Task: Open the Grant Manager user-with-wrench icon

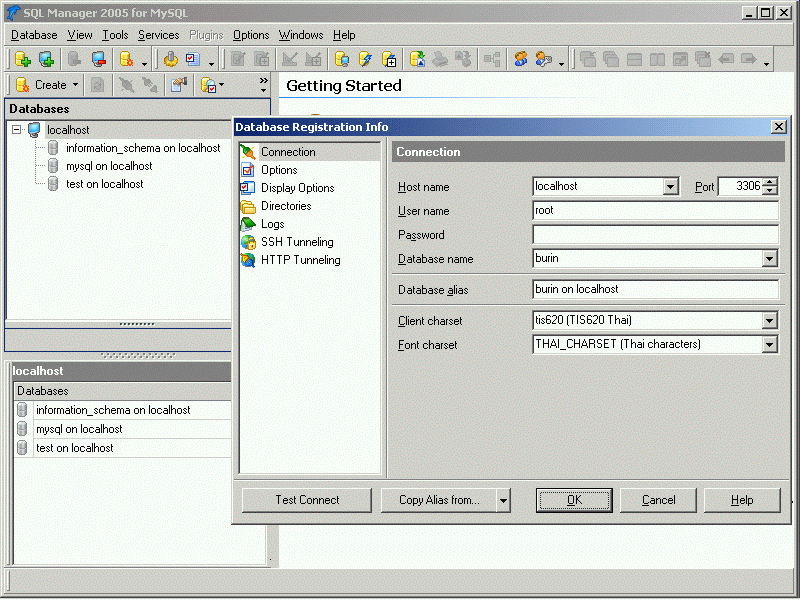Action: (544, 59)
